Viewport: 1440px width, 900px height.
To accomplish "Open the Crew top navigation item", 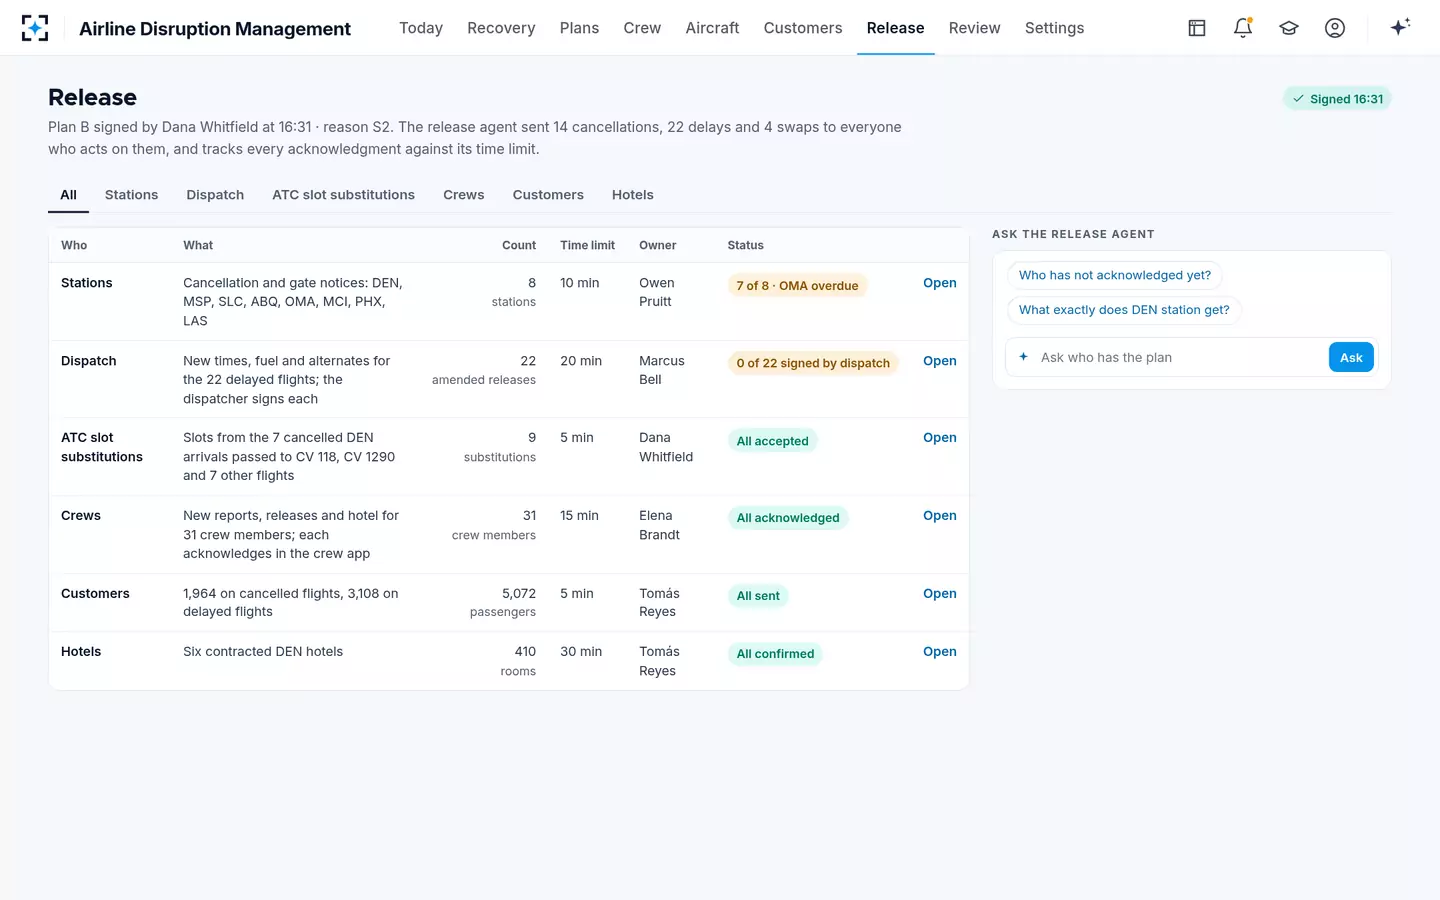I will pyautogui.click(x=642, y=28).
